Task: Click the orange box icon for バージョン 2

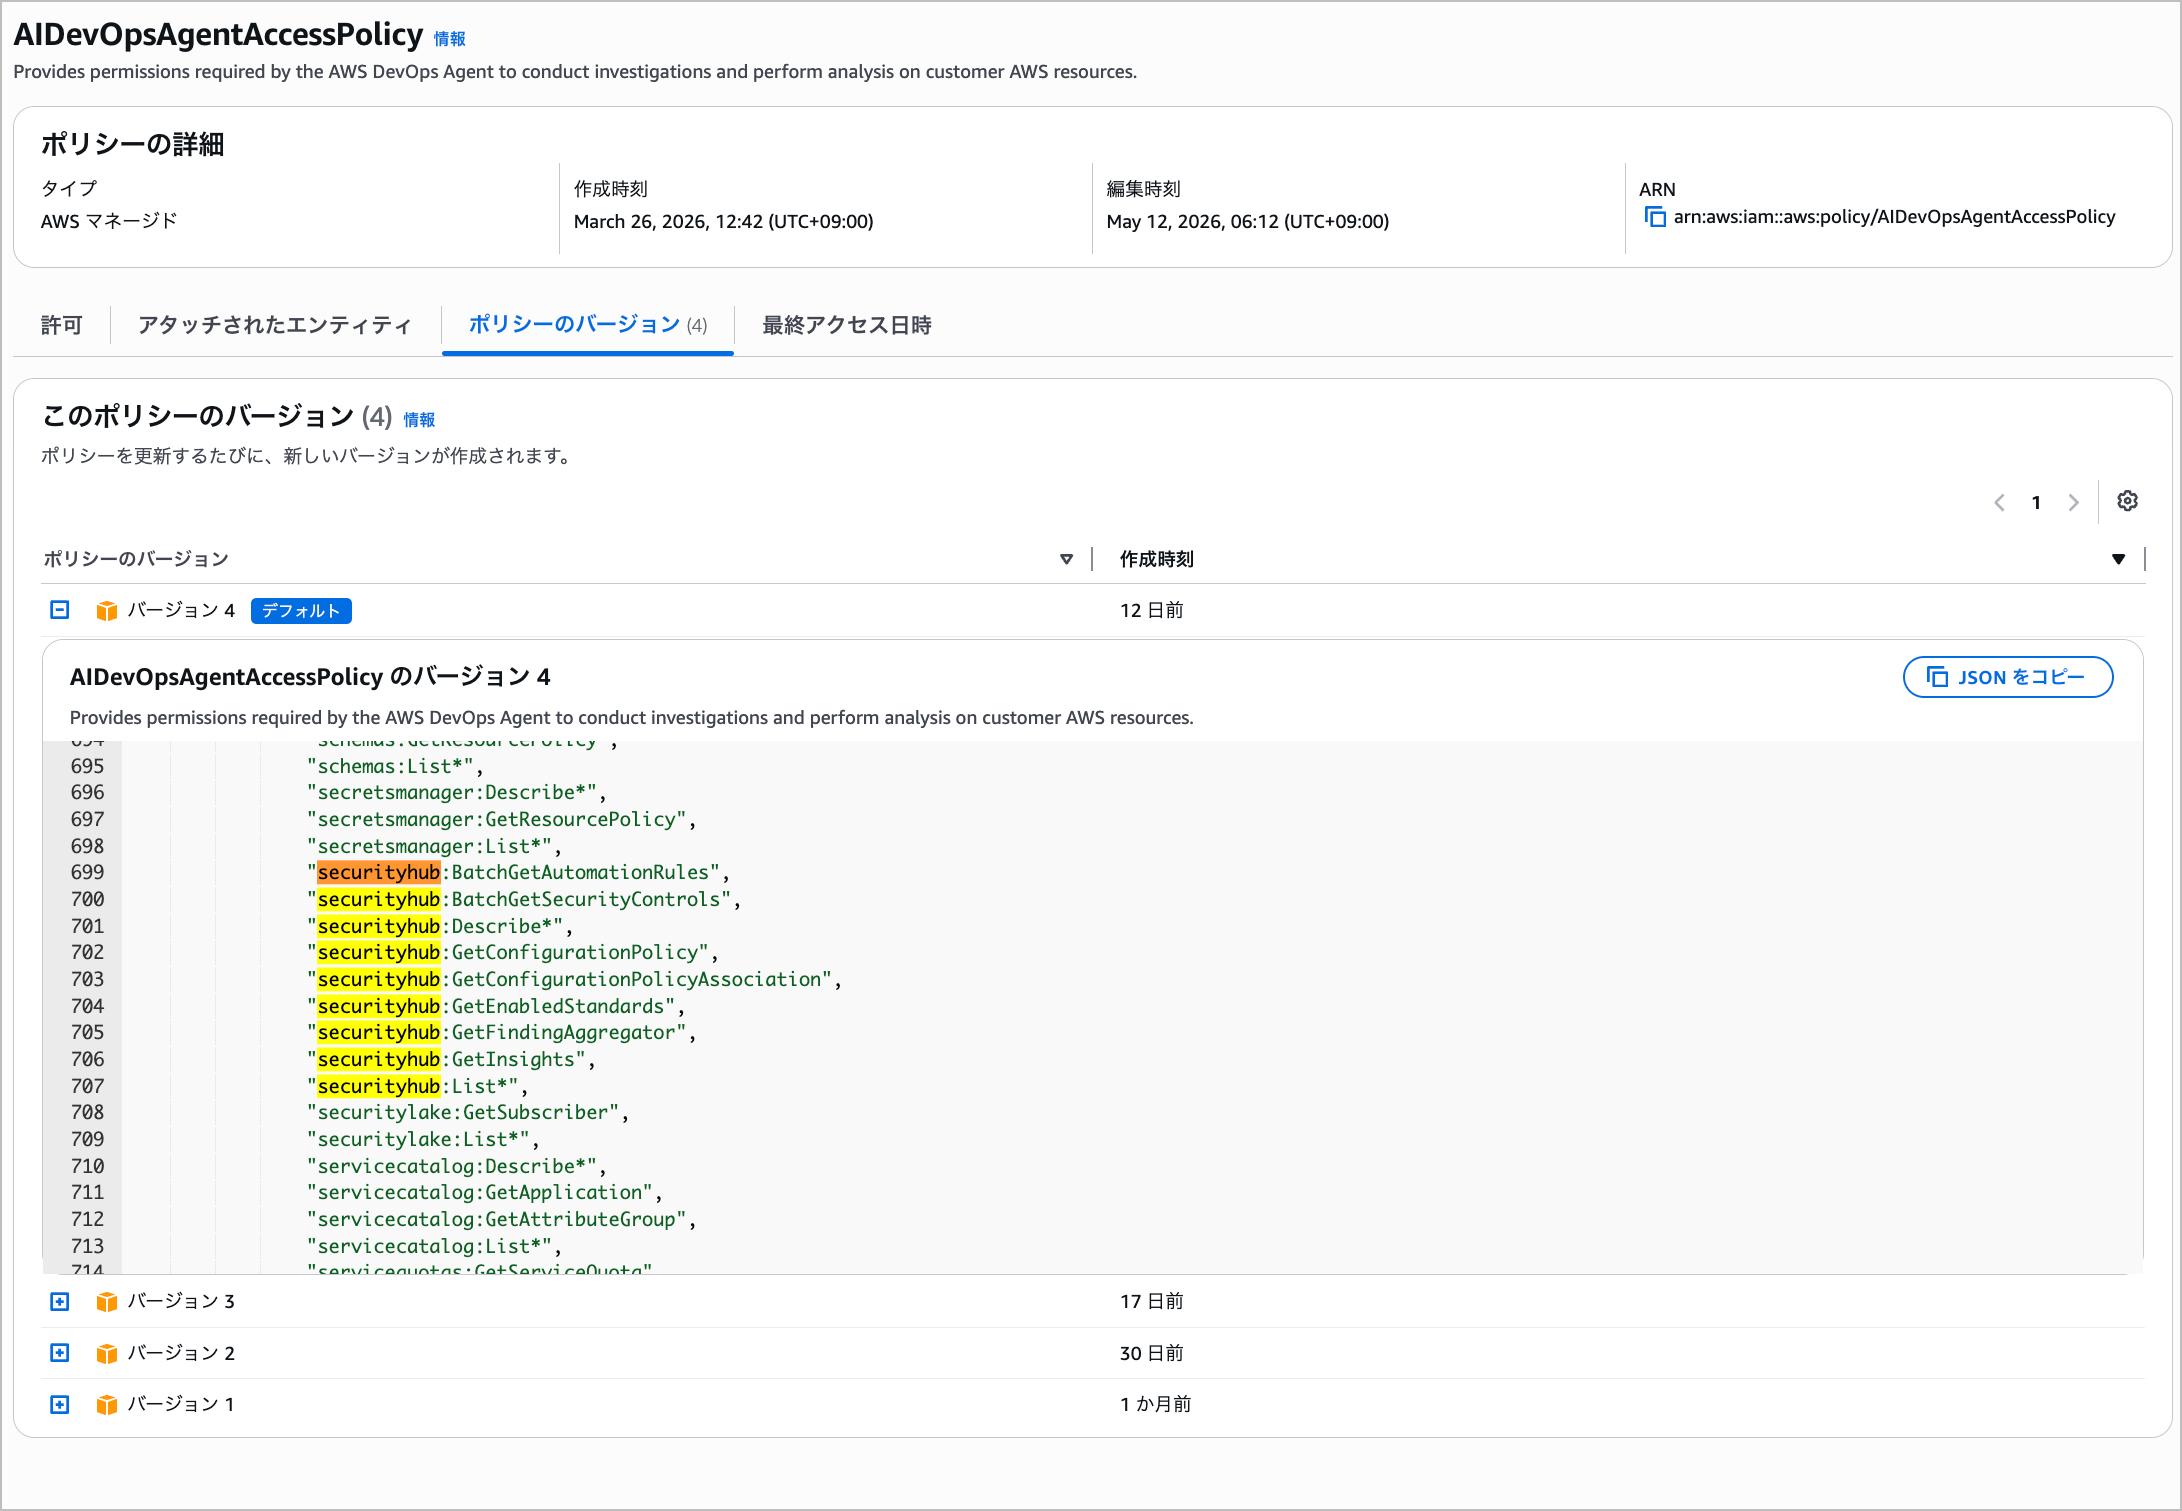Action: pyautogui.click(x=107, y=1354)
